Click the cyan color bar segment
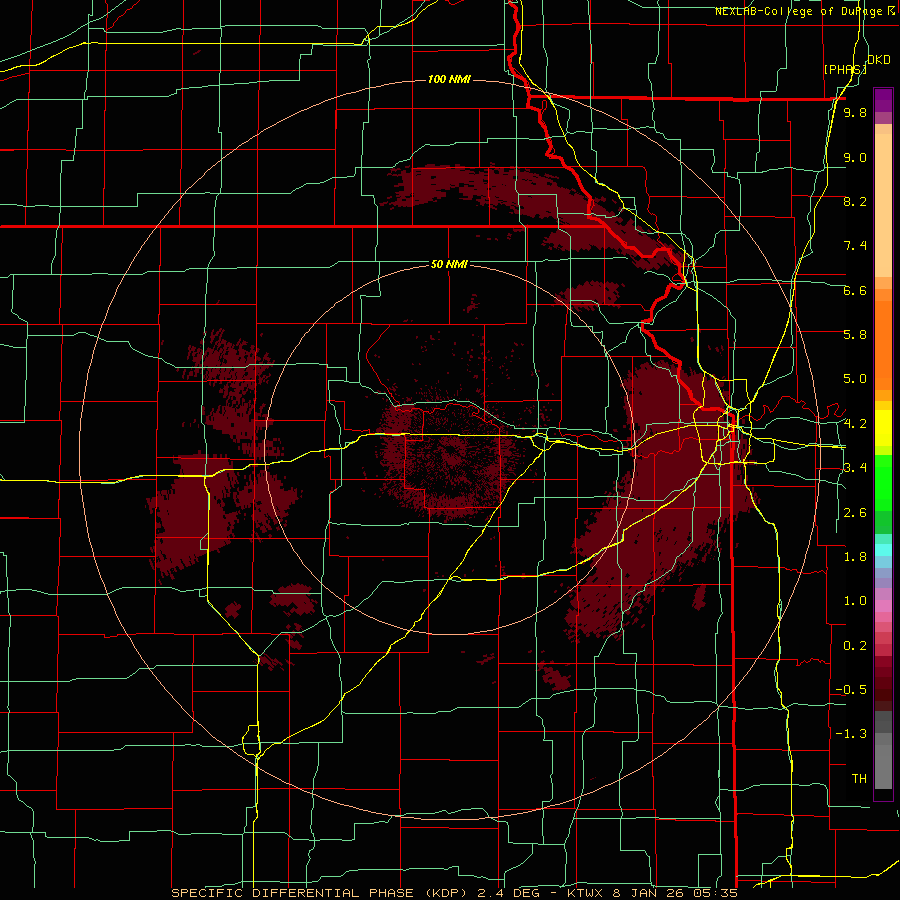Viewport: 900px width, 900px height. 883,549
